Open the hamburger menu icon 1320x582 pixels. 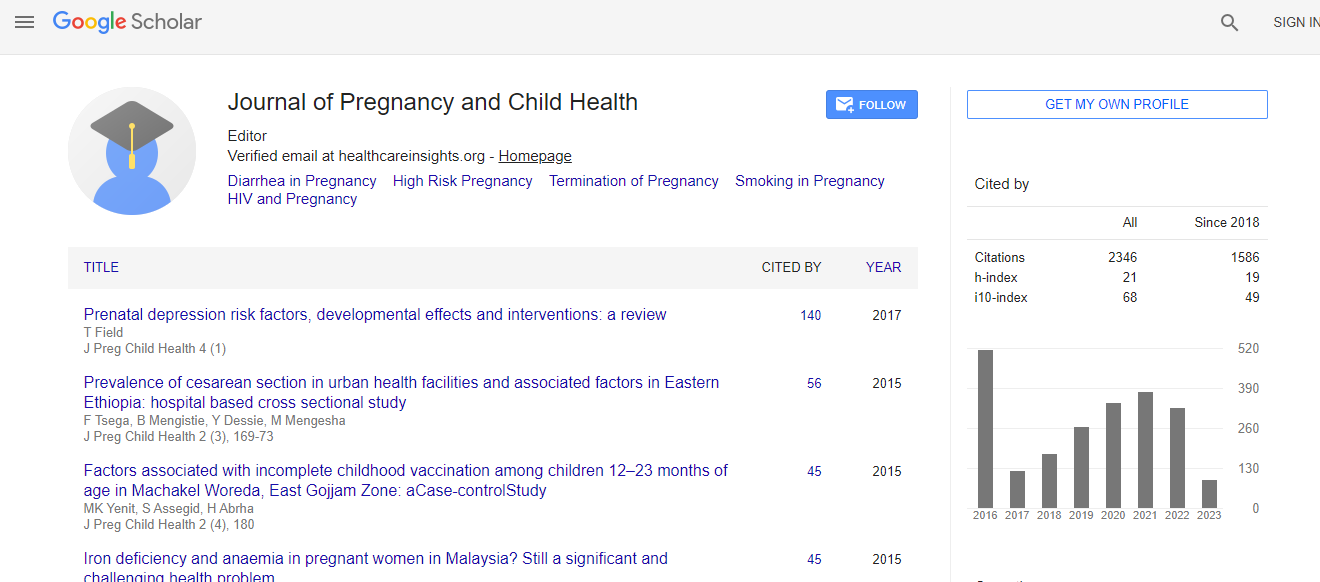pos(24,22)
